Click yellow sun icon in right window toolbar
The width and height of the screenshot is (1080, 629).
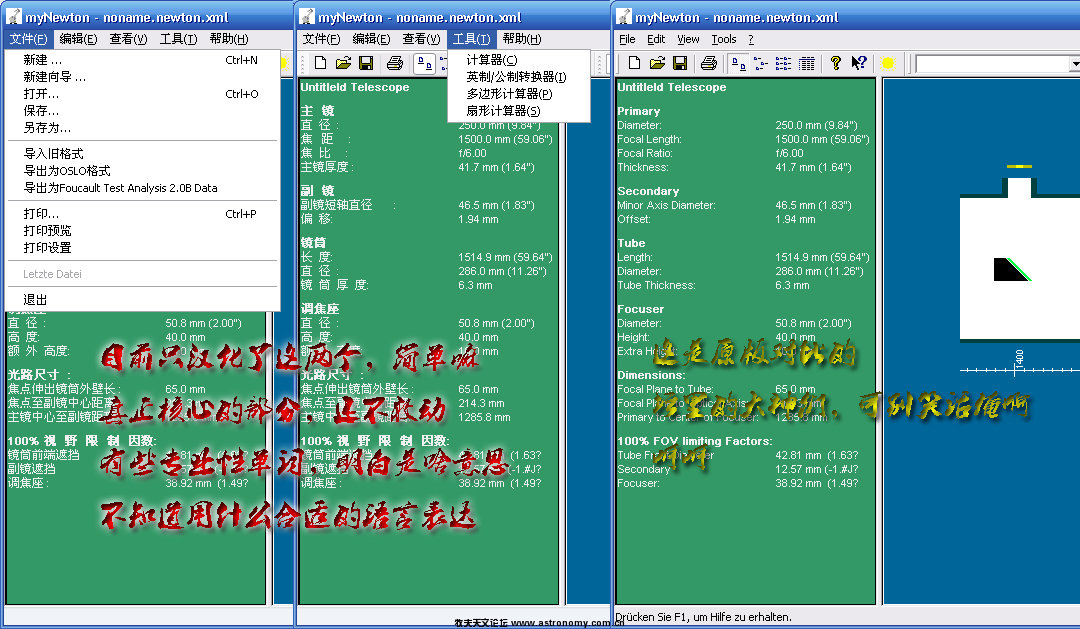(x=887, y=63)
